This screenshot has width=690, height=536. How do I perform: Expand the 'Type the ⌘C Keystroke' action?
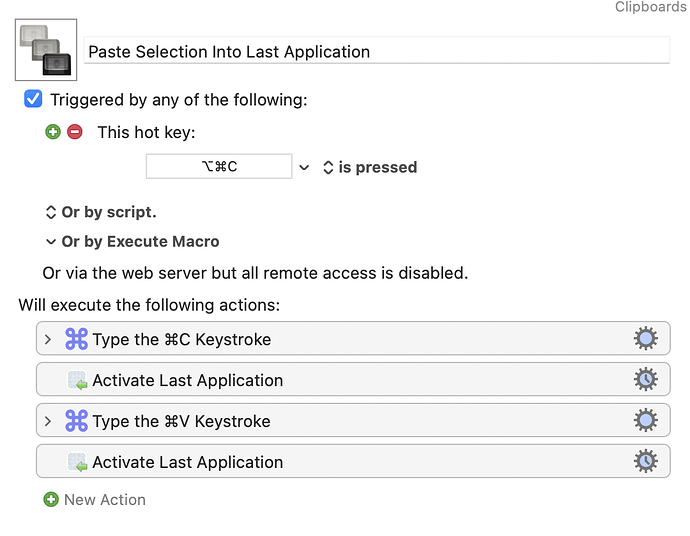48,339
